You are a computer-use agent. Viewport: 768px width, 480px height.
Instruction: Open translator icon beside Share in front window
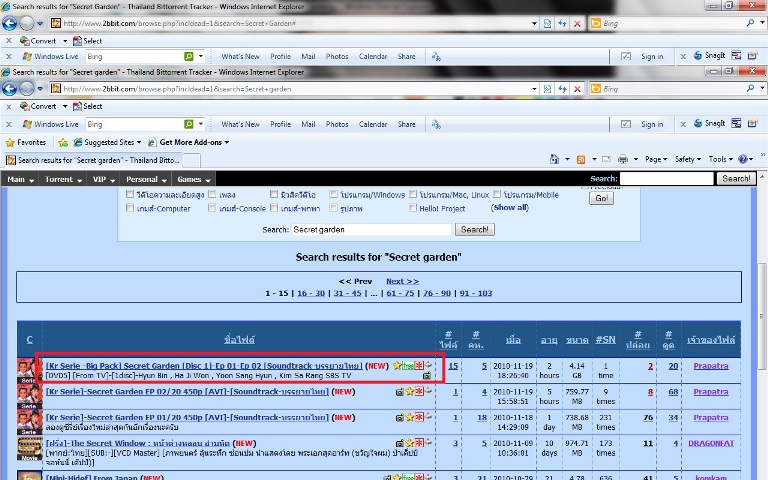click(x=436, y=124)
